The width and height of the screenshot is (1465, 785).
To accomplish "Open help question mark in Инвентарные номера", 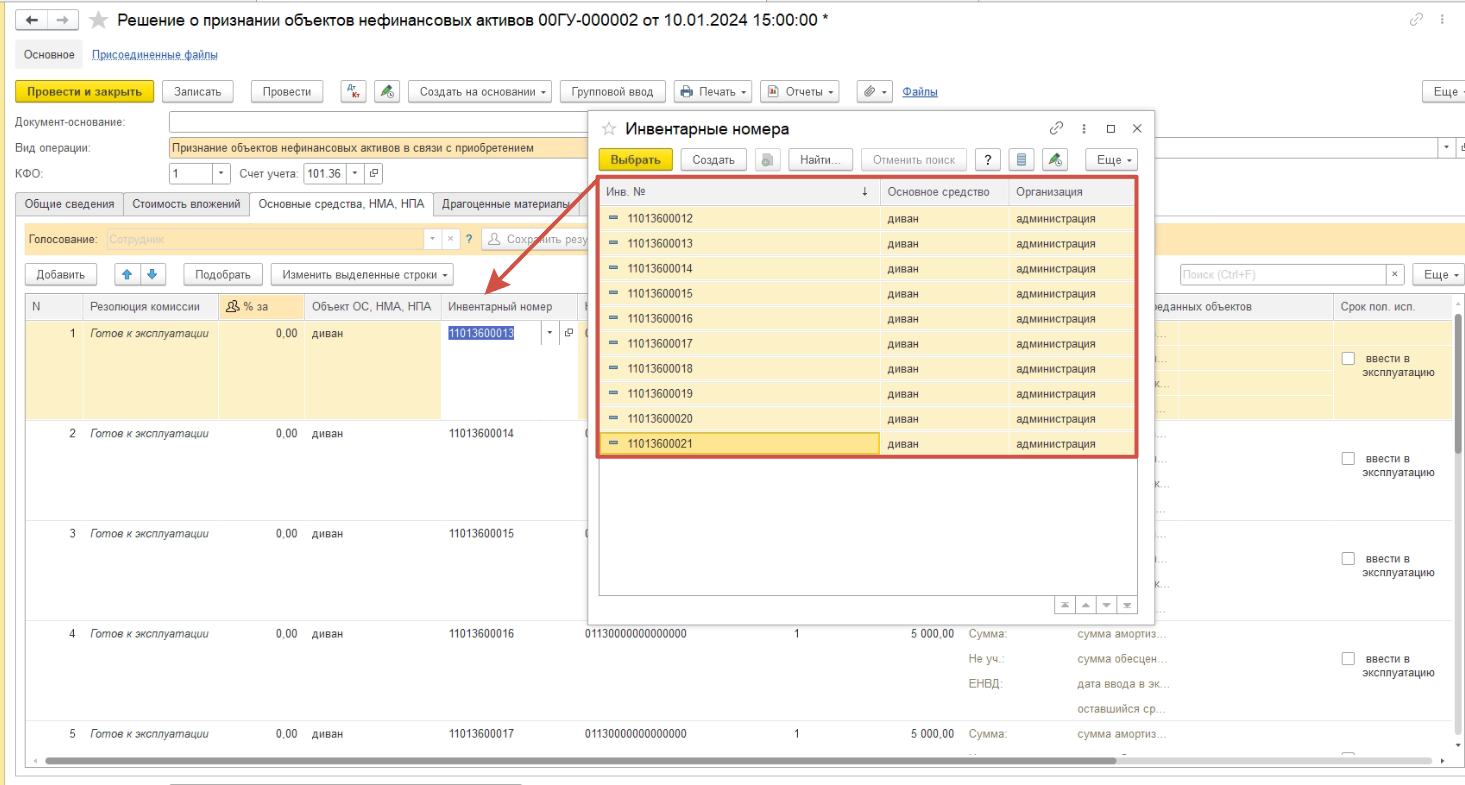I will point(988,160).
